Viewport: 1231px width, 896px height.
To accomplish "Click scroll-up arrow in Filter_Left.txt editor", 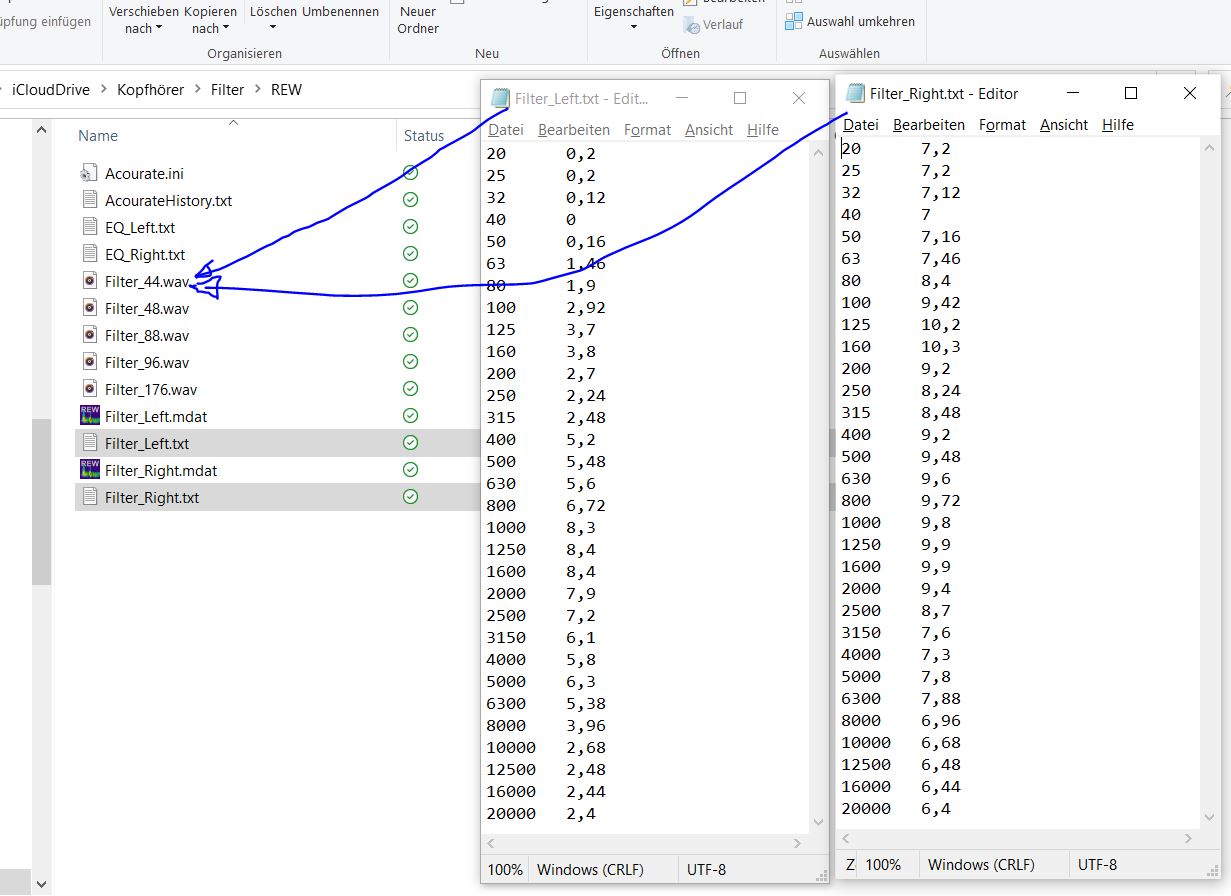I will point(819,153).
